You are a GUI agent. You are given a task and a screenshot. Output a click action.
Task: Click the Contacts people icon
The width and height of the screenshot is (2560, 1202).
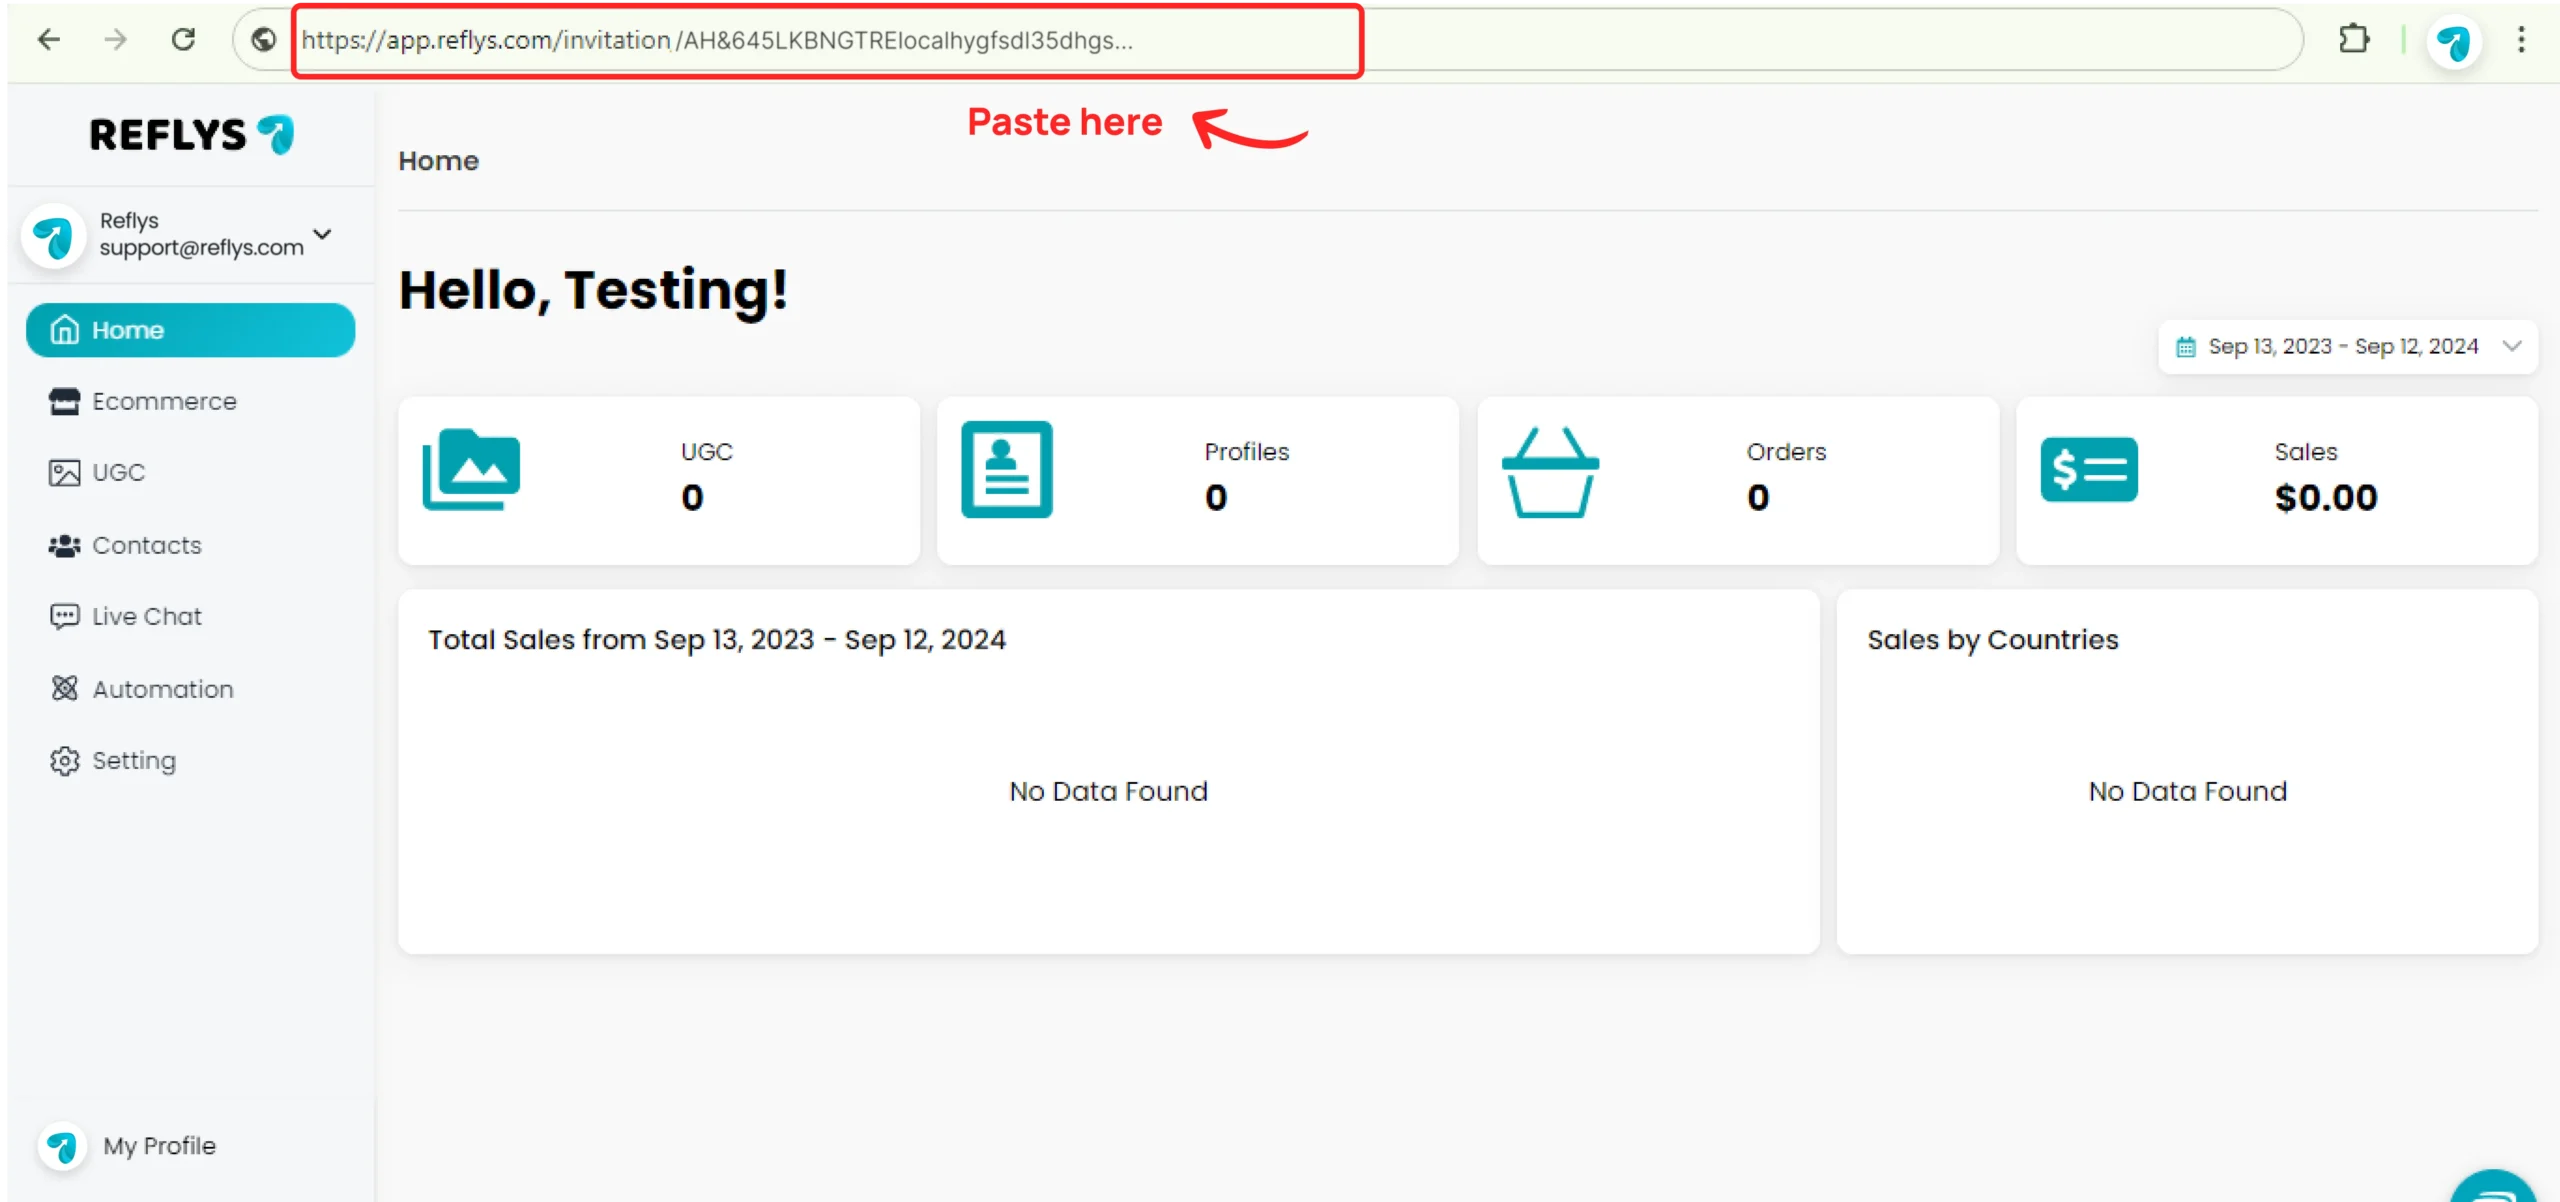click(65, 545)
